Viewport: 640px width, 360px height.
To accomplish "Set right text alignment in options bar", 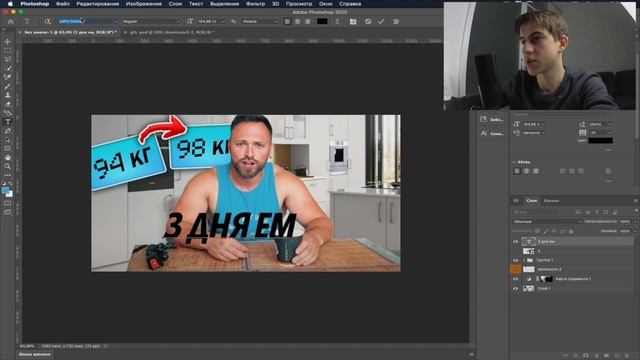I will 307,21.
